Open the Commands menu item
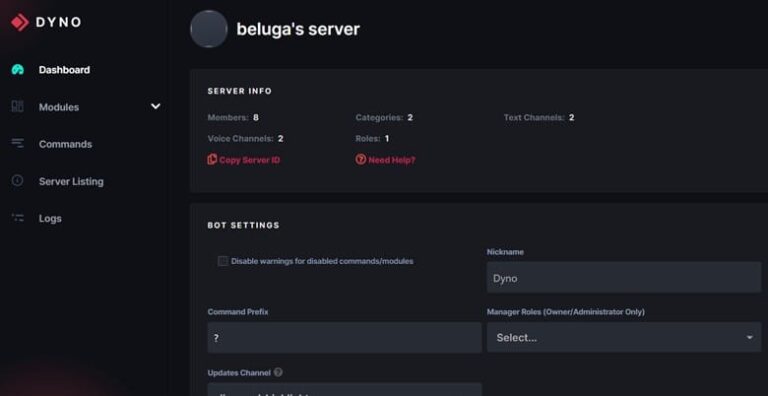 point(65,144)
